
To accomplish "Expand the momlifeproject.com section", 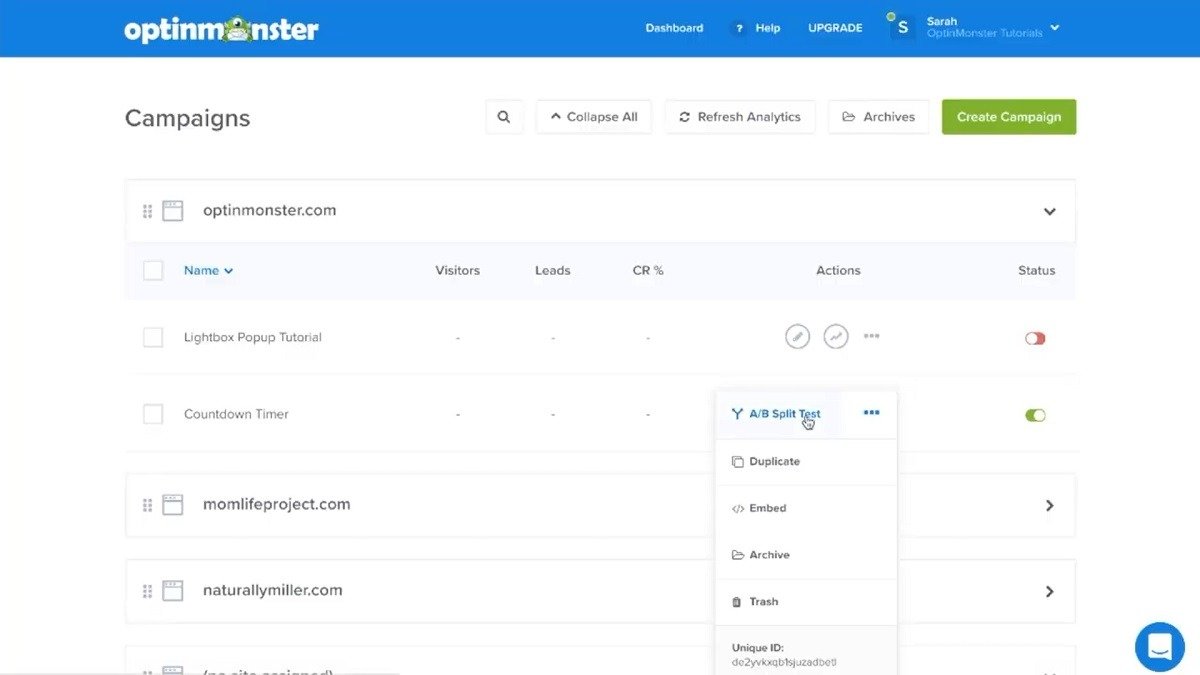I will [1049, 505].
